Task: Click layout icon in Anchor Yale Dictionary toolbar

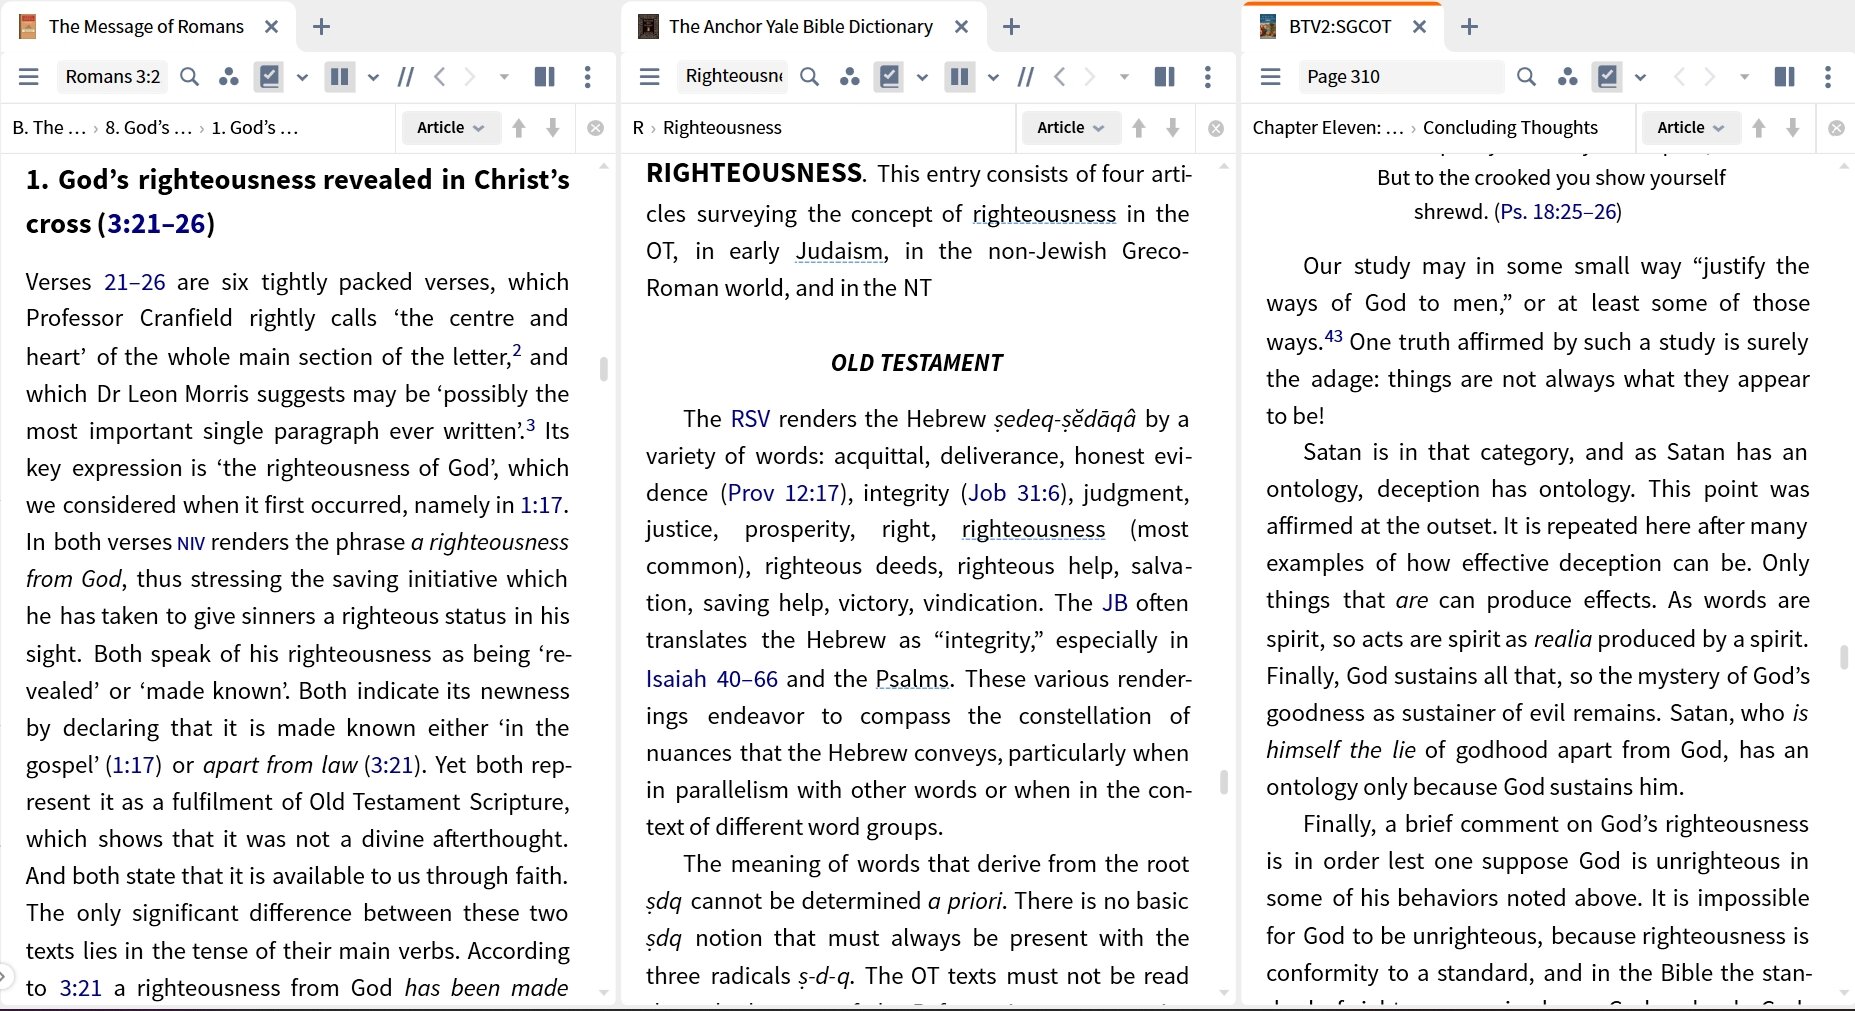Action: click(1165, 77)
